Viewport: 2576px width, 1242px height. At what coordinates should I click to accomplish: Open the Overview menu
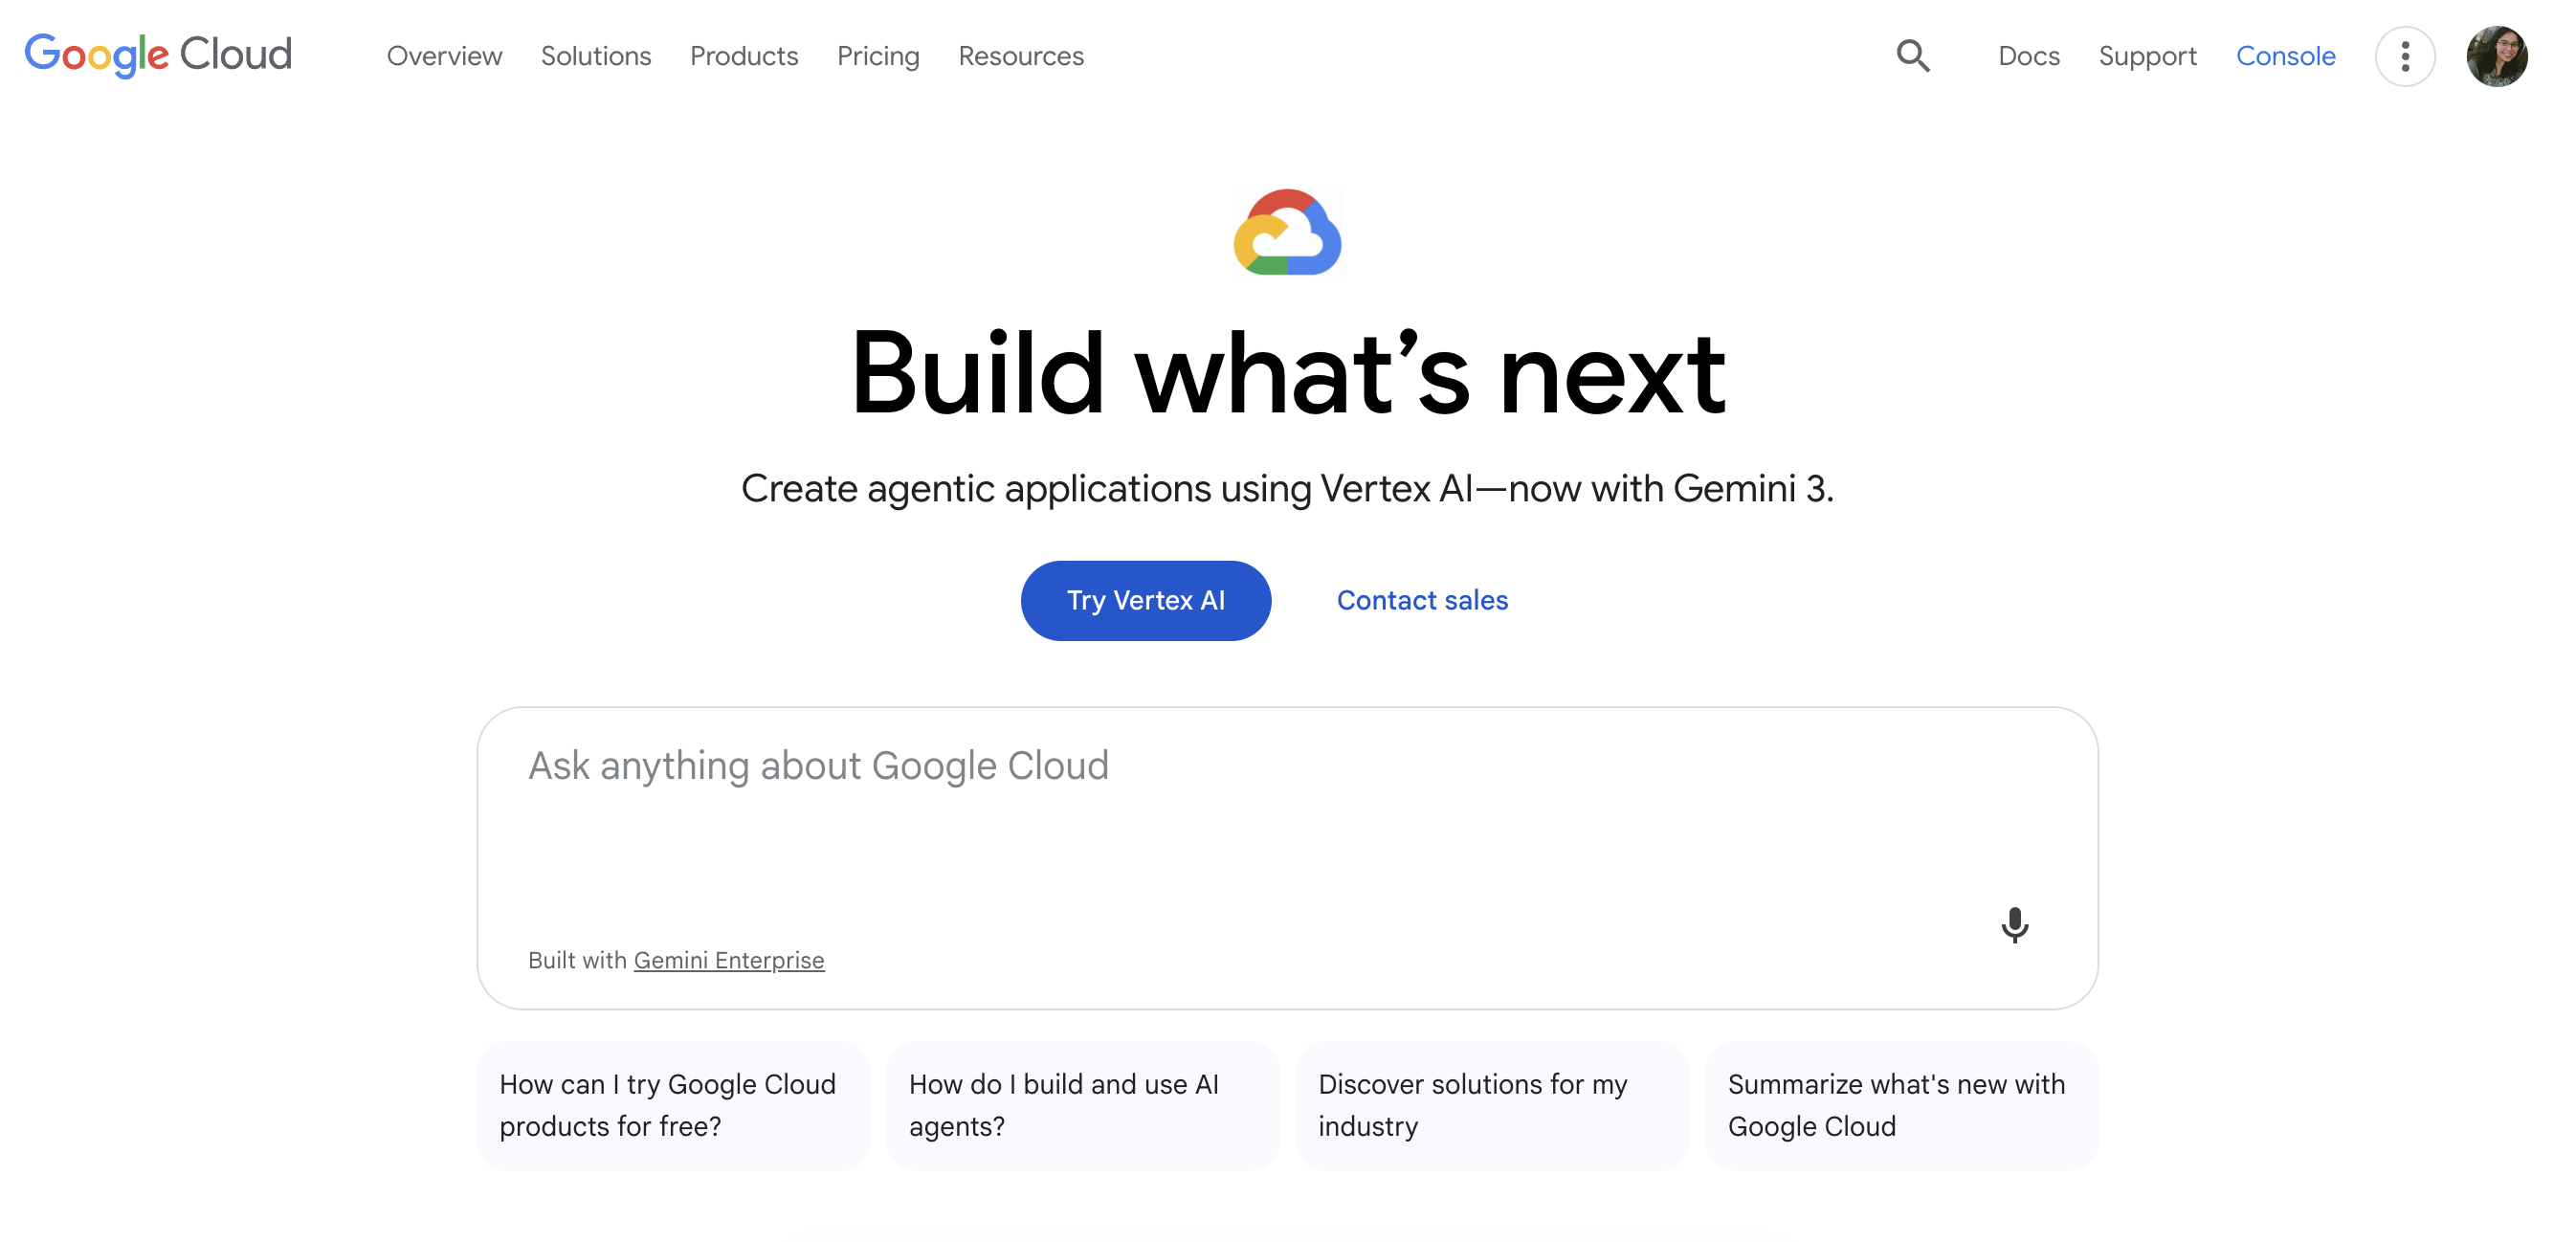444,56
